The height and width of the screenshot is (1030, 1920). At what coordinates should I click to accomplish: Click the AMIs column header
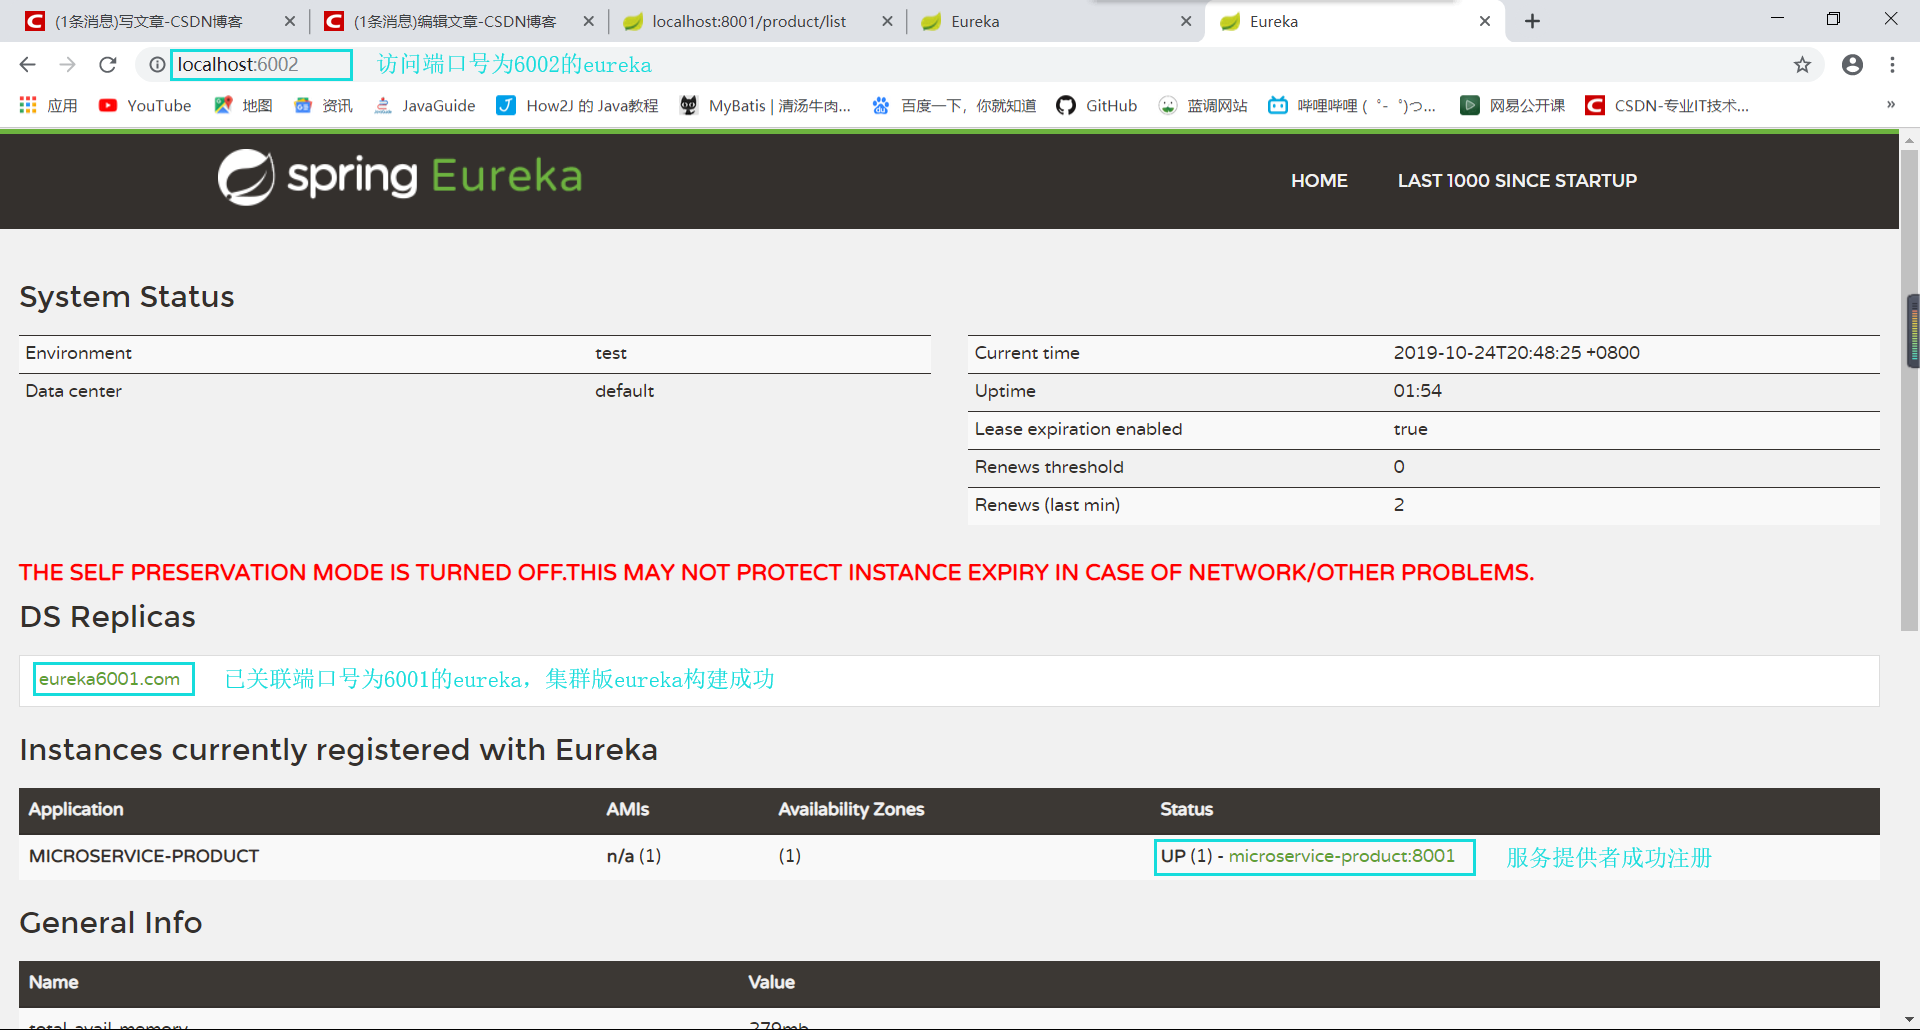628,809
